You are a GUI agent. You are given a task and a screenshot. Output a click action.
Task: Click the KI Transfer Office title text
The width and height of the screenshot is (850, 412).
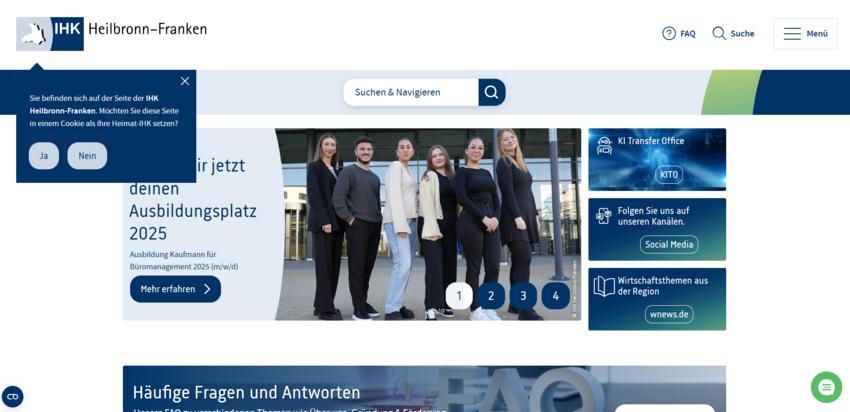[x=651, y=141]
